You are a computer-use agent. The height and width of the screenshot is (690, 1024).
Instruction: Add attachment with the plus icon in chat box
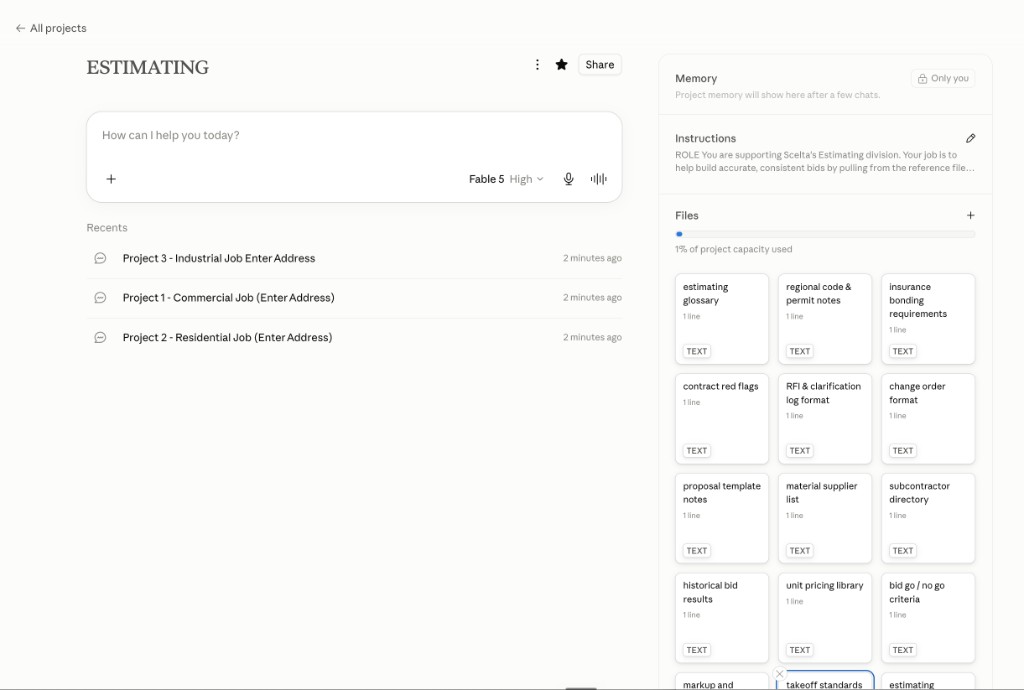point(111,179)
